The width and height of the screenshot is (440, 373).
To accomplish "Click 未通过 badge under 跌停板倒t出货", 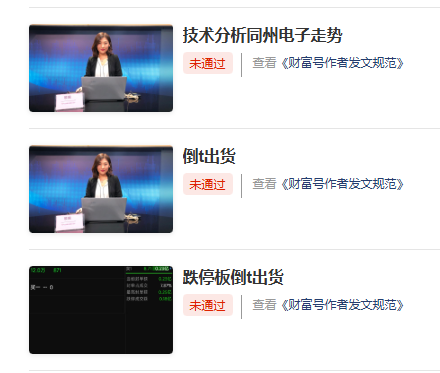I will (x=208, y=305).
